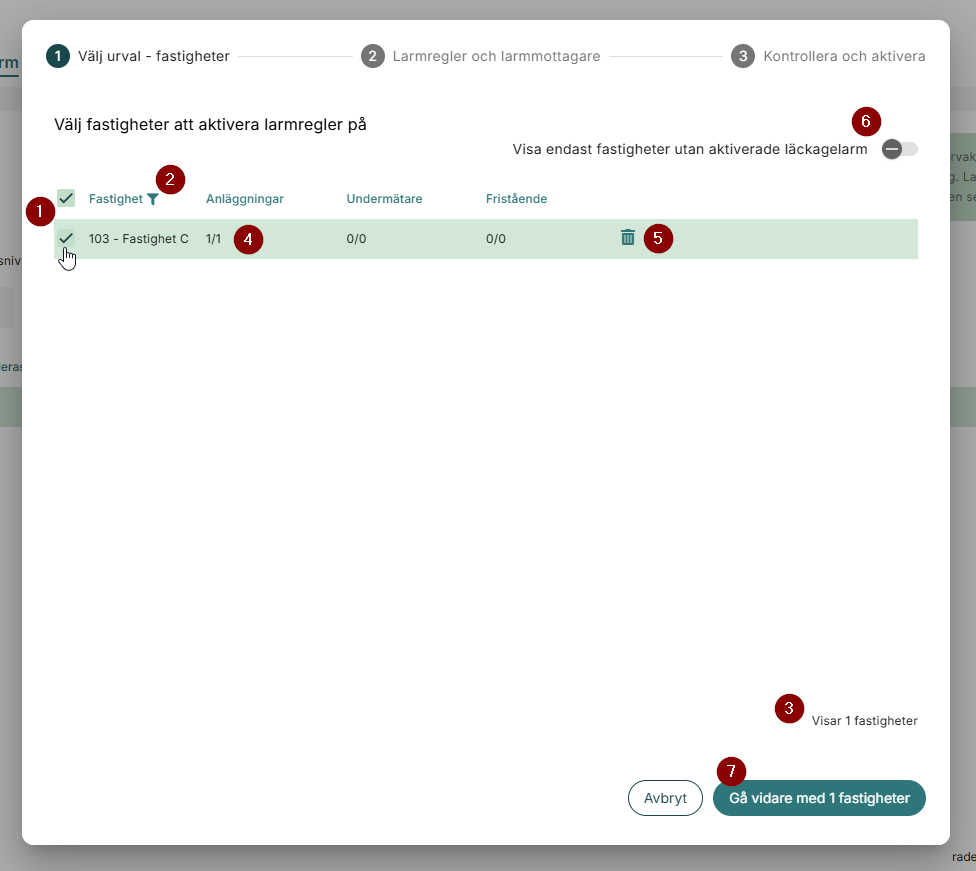
Task: Select the 103 - Fastighet C row name
Action: [138, 239]
